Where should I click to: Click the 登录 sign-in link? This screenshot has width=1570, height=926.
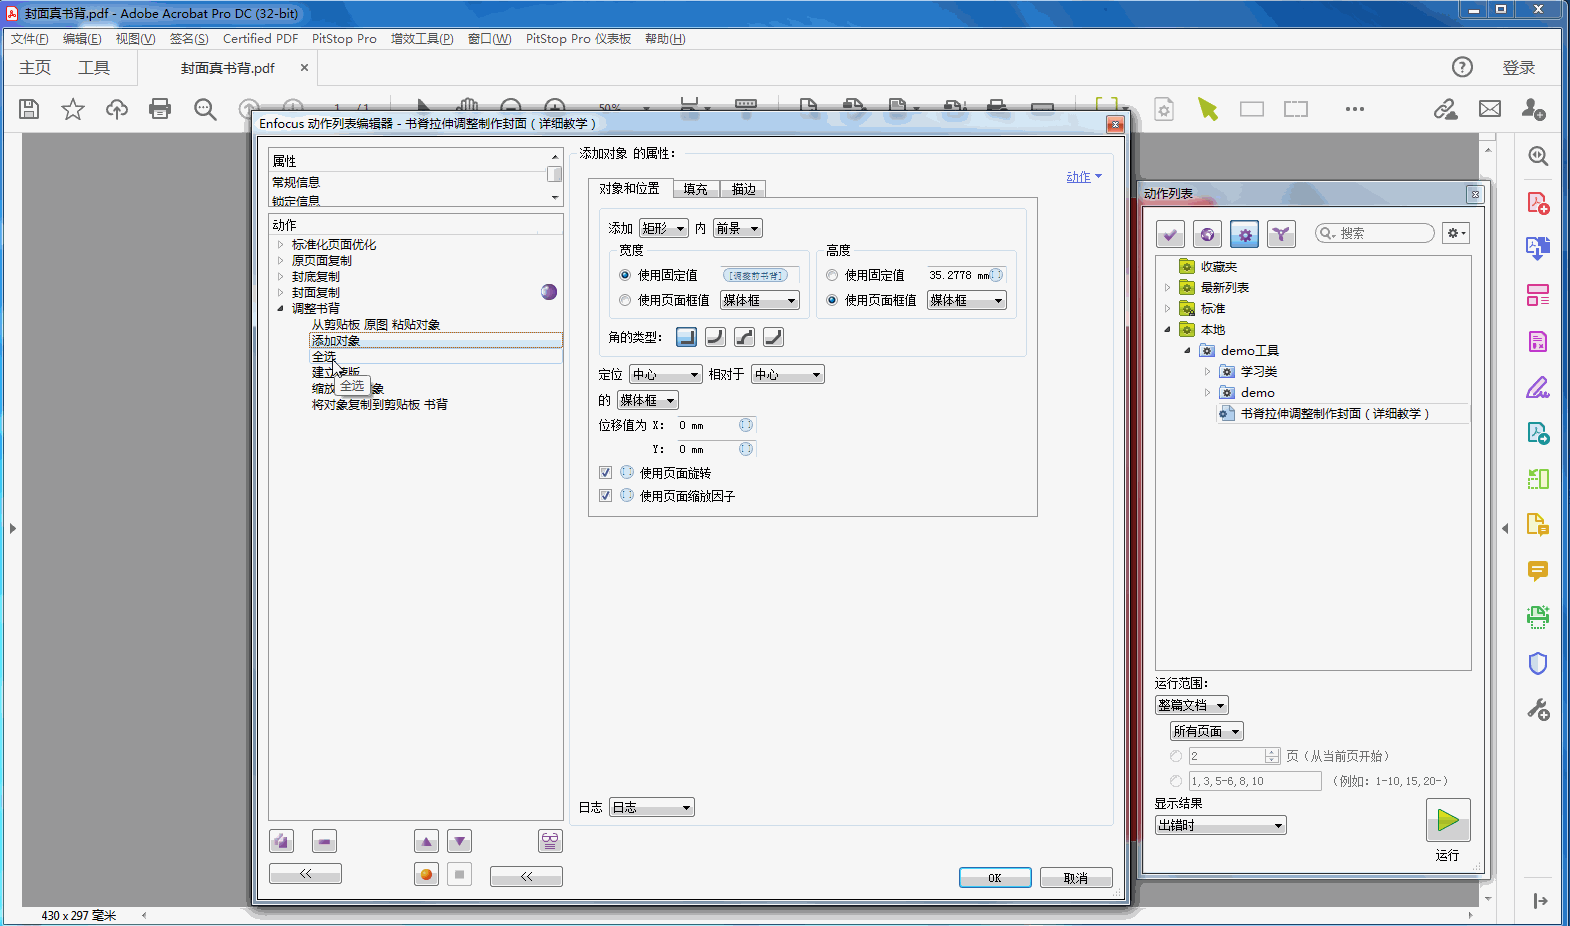tap(1518, 67)
